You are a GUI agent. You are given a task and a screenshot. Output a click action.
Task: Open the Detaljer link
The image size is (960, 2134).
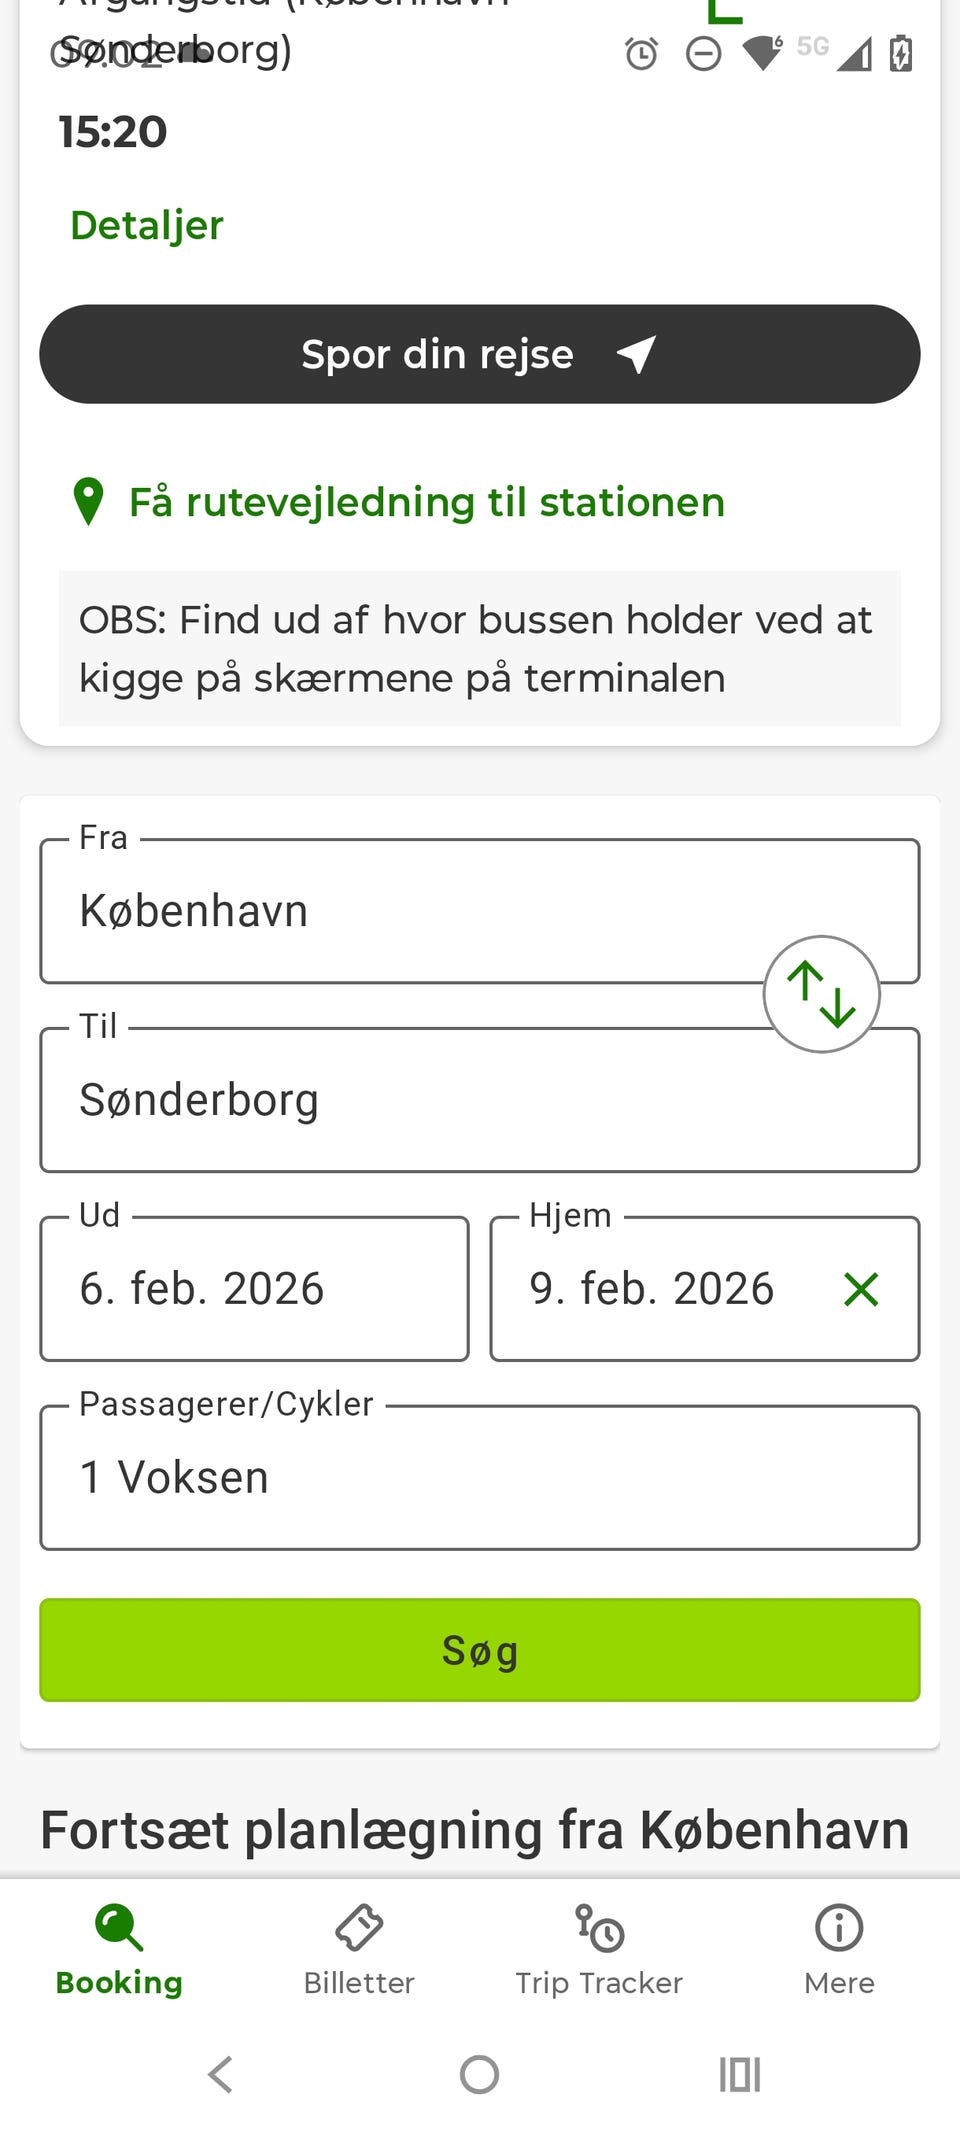point(147,225)
